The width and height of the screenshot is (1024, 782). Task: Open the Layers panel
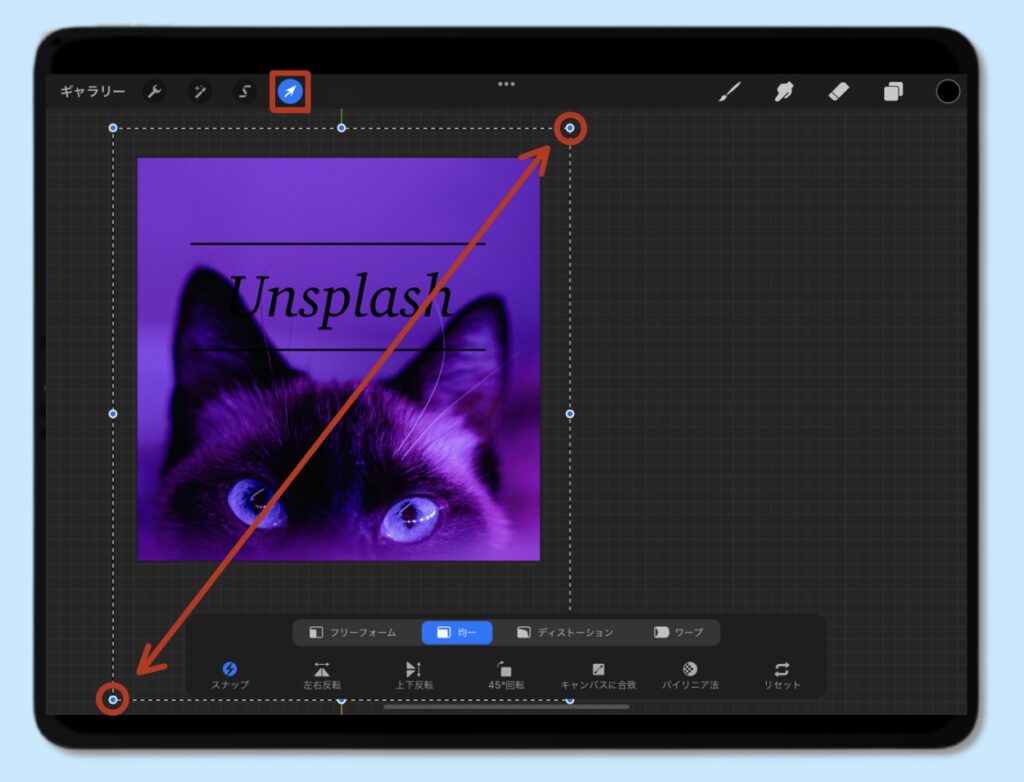click(x=893, y=91)
